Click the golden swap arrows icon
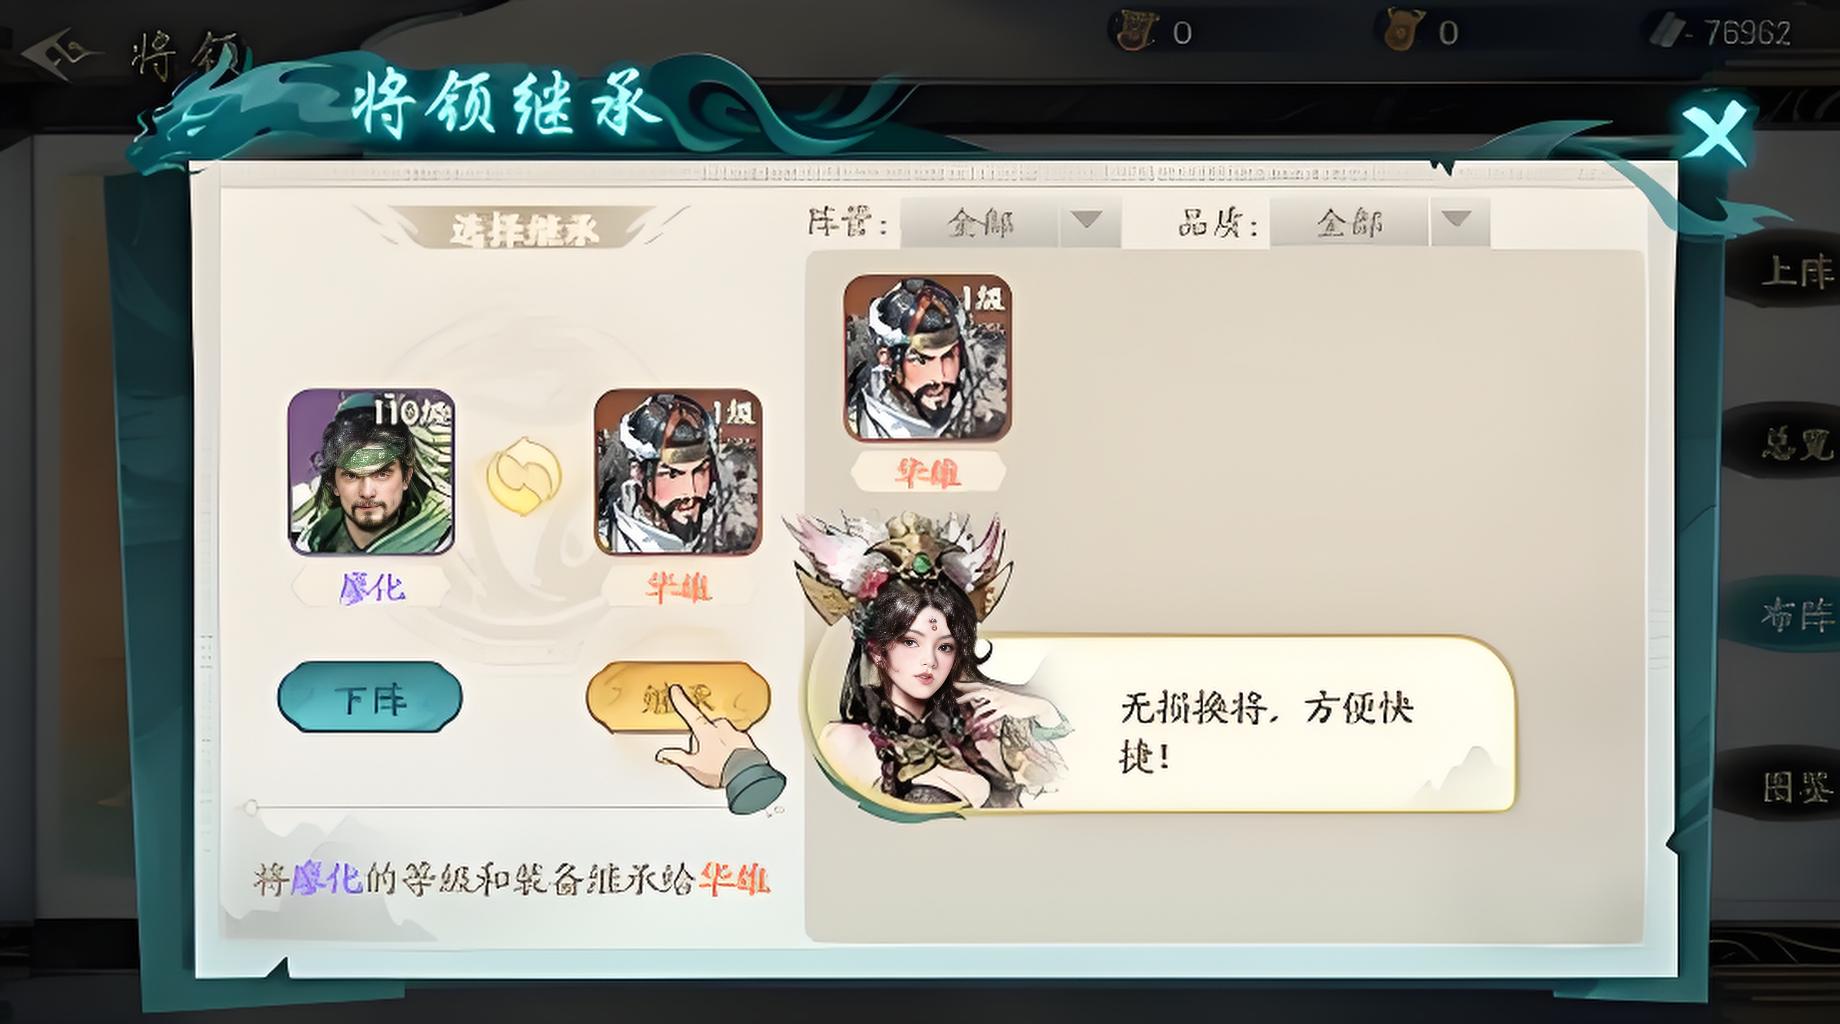The image size is (1840, 1024). (x=524, y=477)
